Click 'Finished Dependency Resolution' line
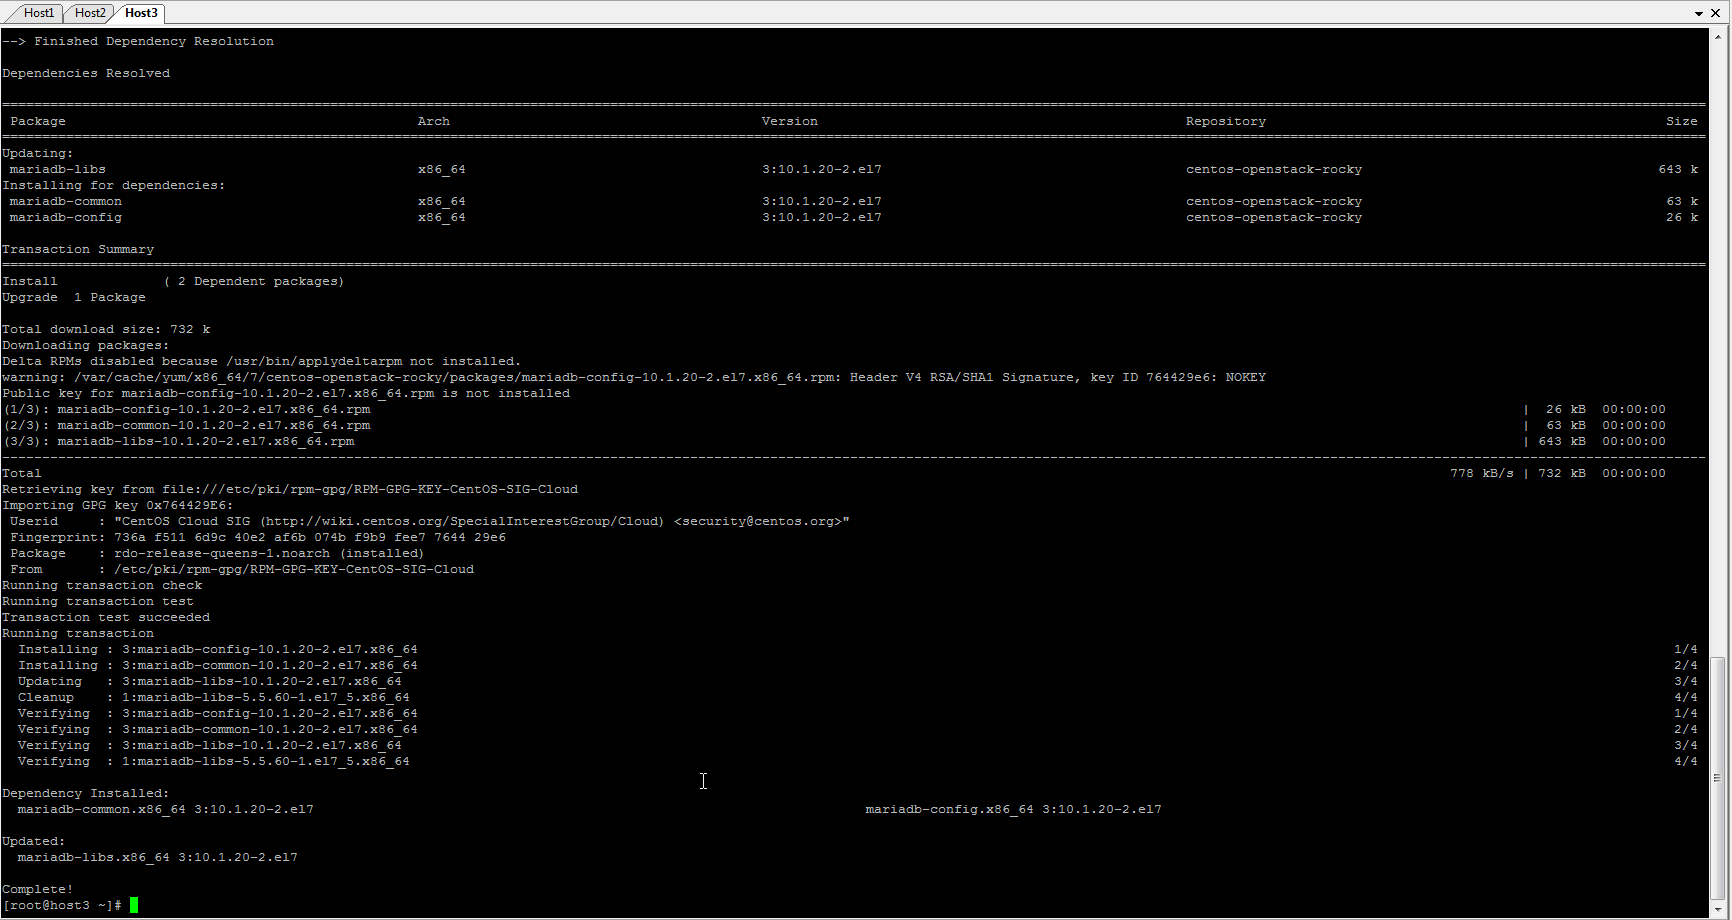 coord(138,41)
